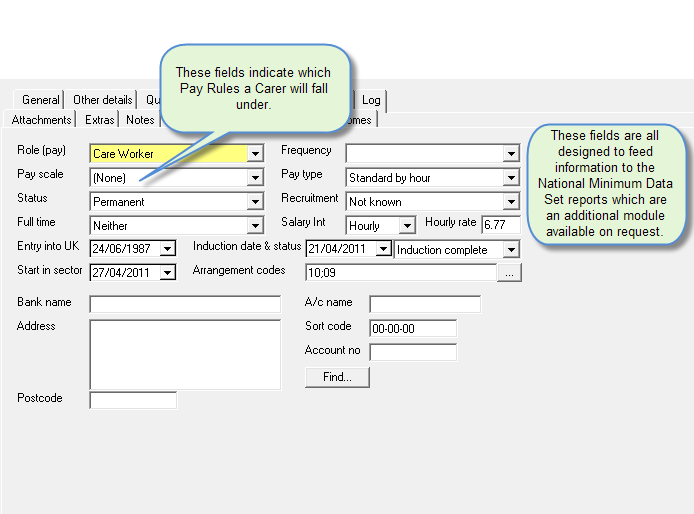This screenshot has height=514, width=694.
Task: Open the Entry into UK date picker
Action: click(x=167, y=249)
